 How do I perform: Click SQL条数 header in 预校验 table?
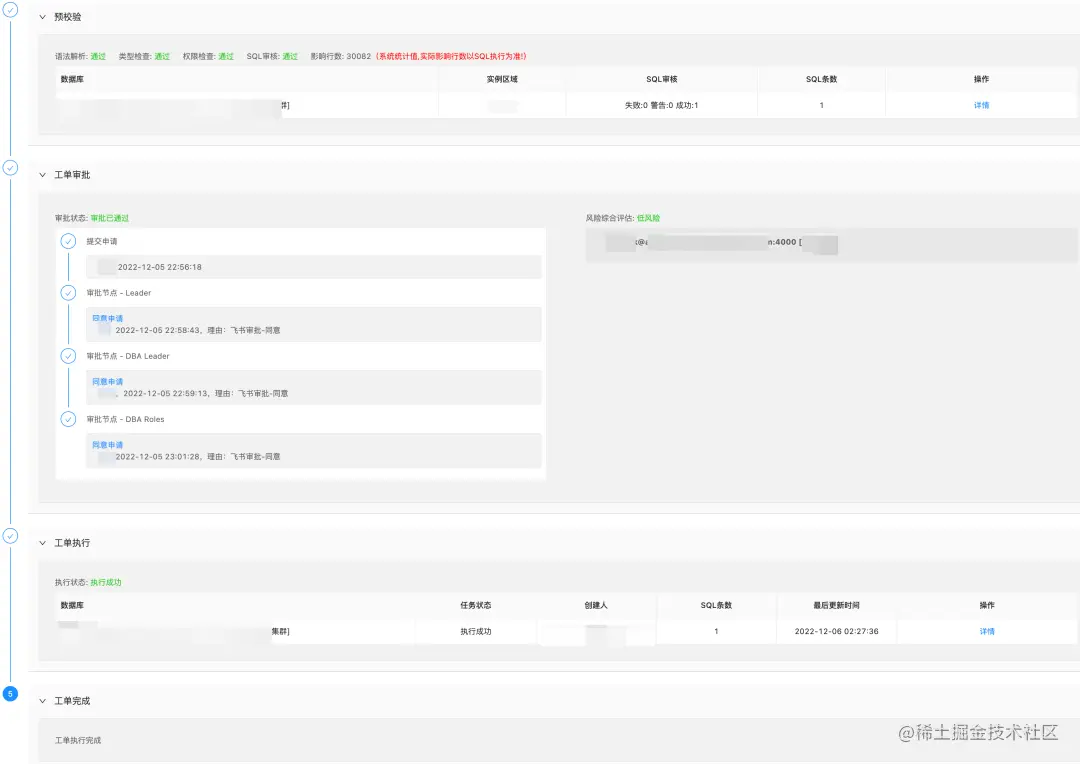point(822,79)
